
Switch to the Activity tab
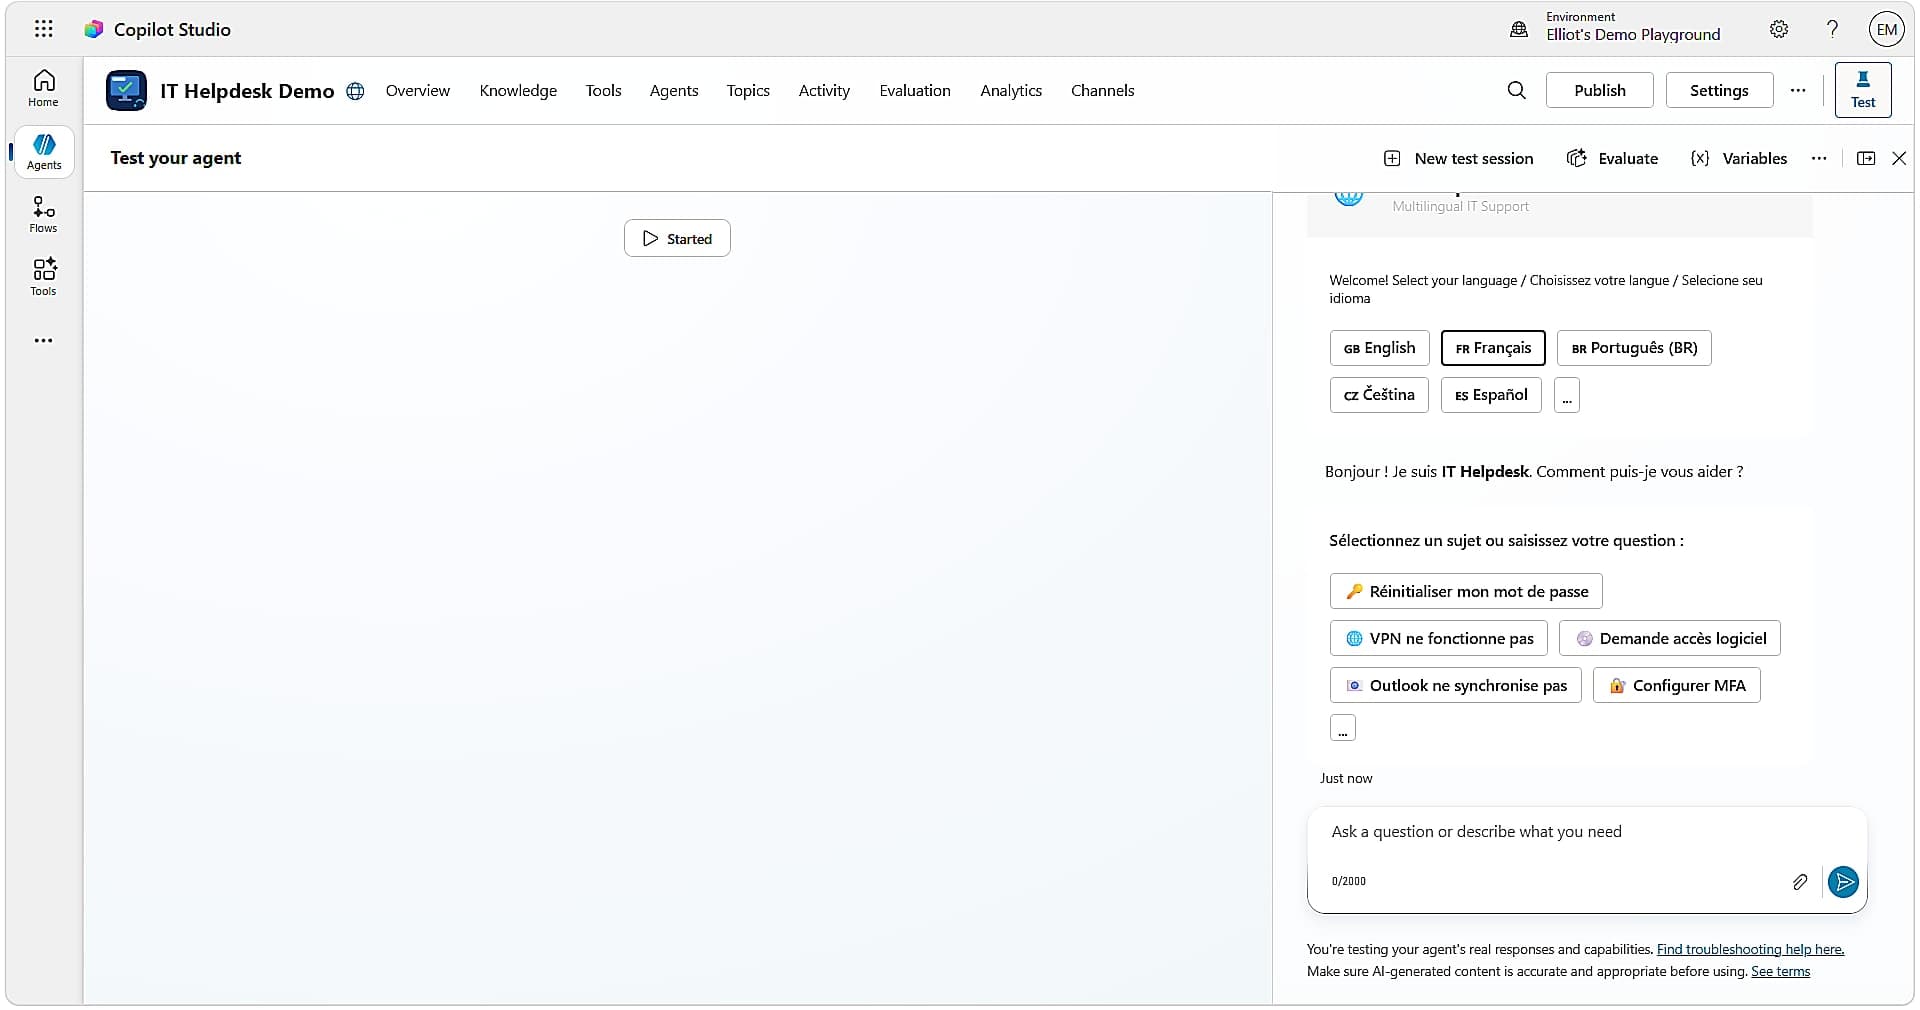(824, 90)
